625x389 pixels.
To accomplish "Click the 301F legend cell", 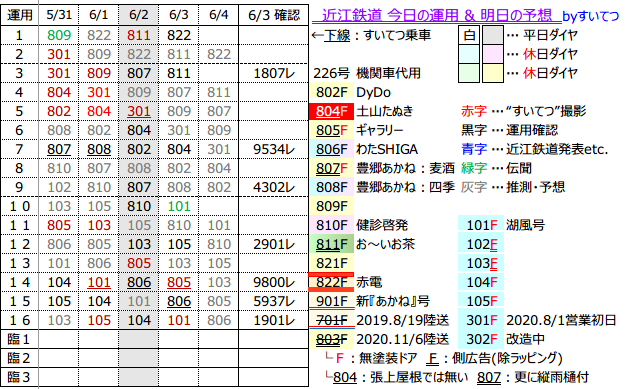I will pos(481,320).
